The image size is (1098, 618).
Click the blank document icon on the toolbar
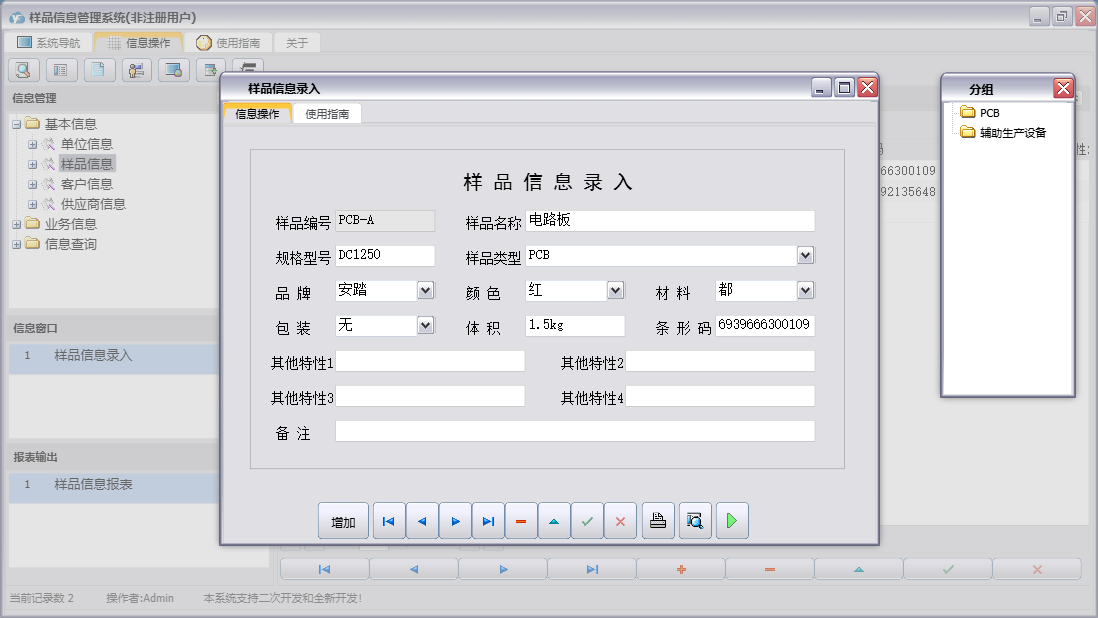pos(97,70)
